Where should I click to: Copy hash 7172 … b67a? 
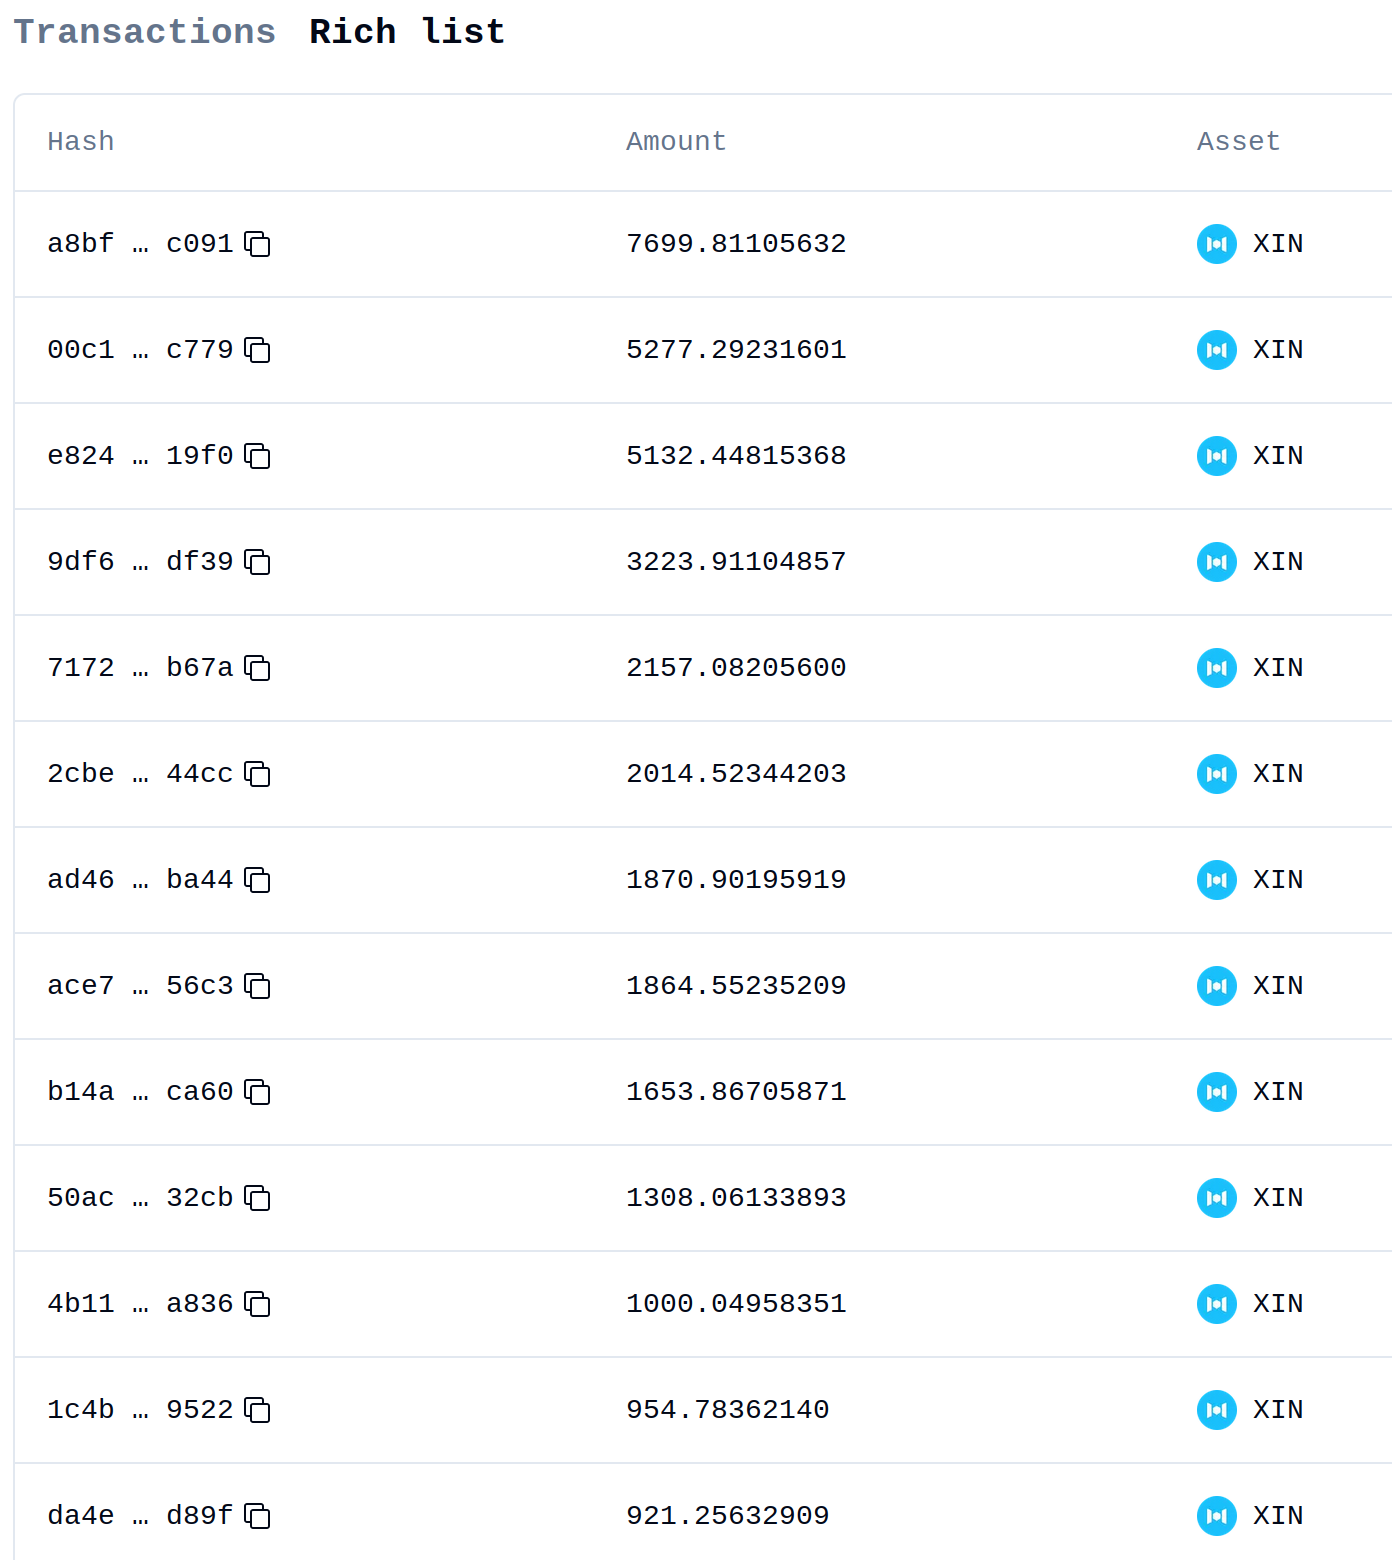pyautogui.click(x=258, y=668)
